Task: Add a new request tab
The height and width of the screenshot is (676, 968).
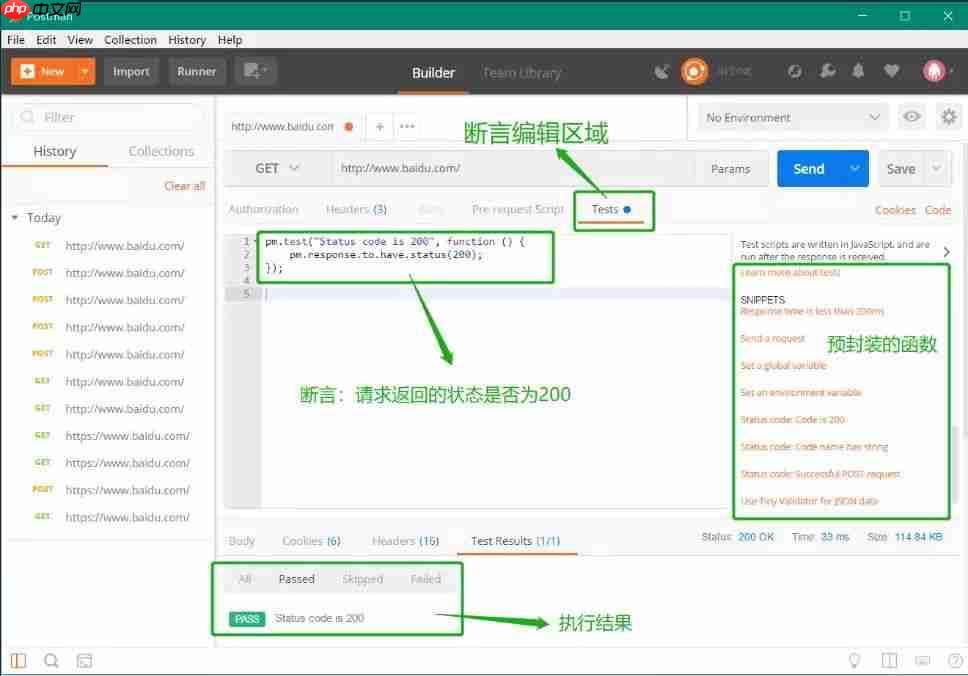Action: click(380, 127)
